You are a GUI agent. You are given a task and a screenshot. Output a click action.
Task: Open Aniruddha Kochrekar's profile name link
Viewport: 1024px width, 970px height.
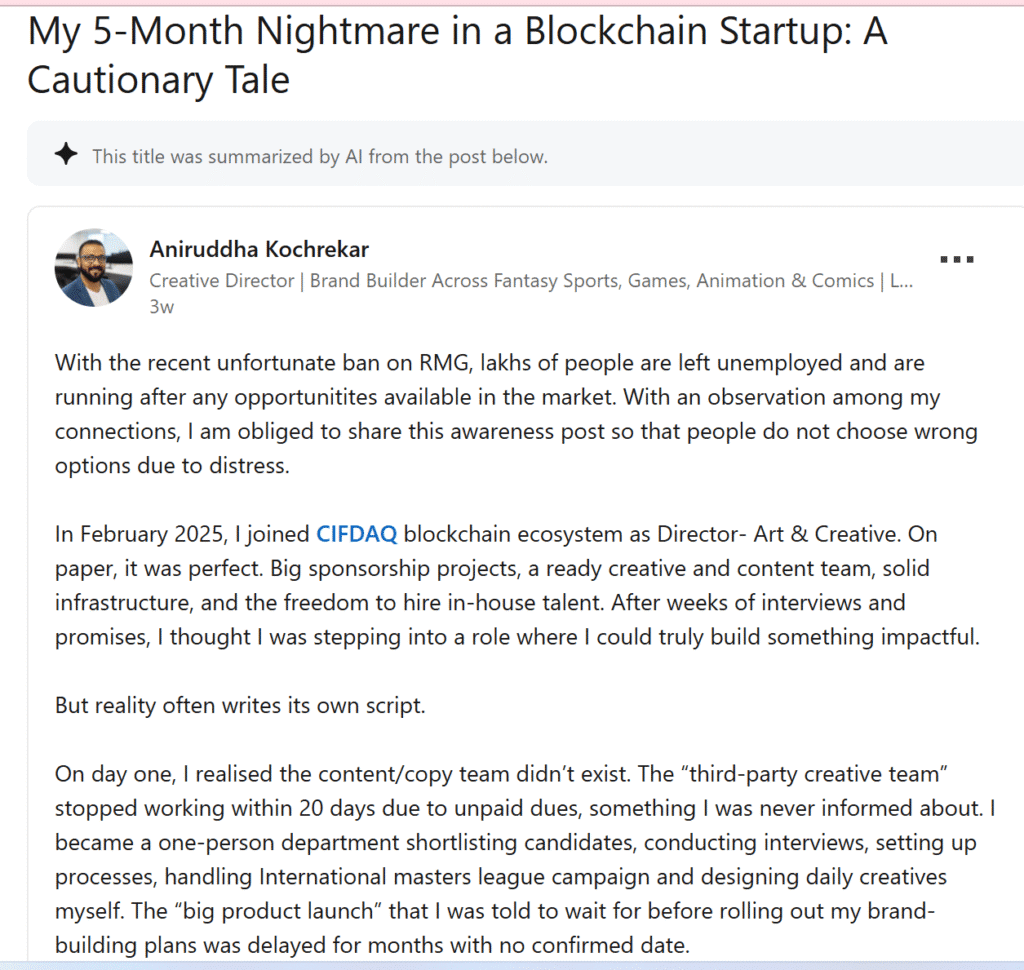(259, 249)
